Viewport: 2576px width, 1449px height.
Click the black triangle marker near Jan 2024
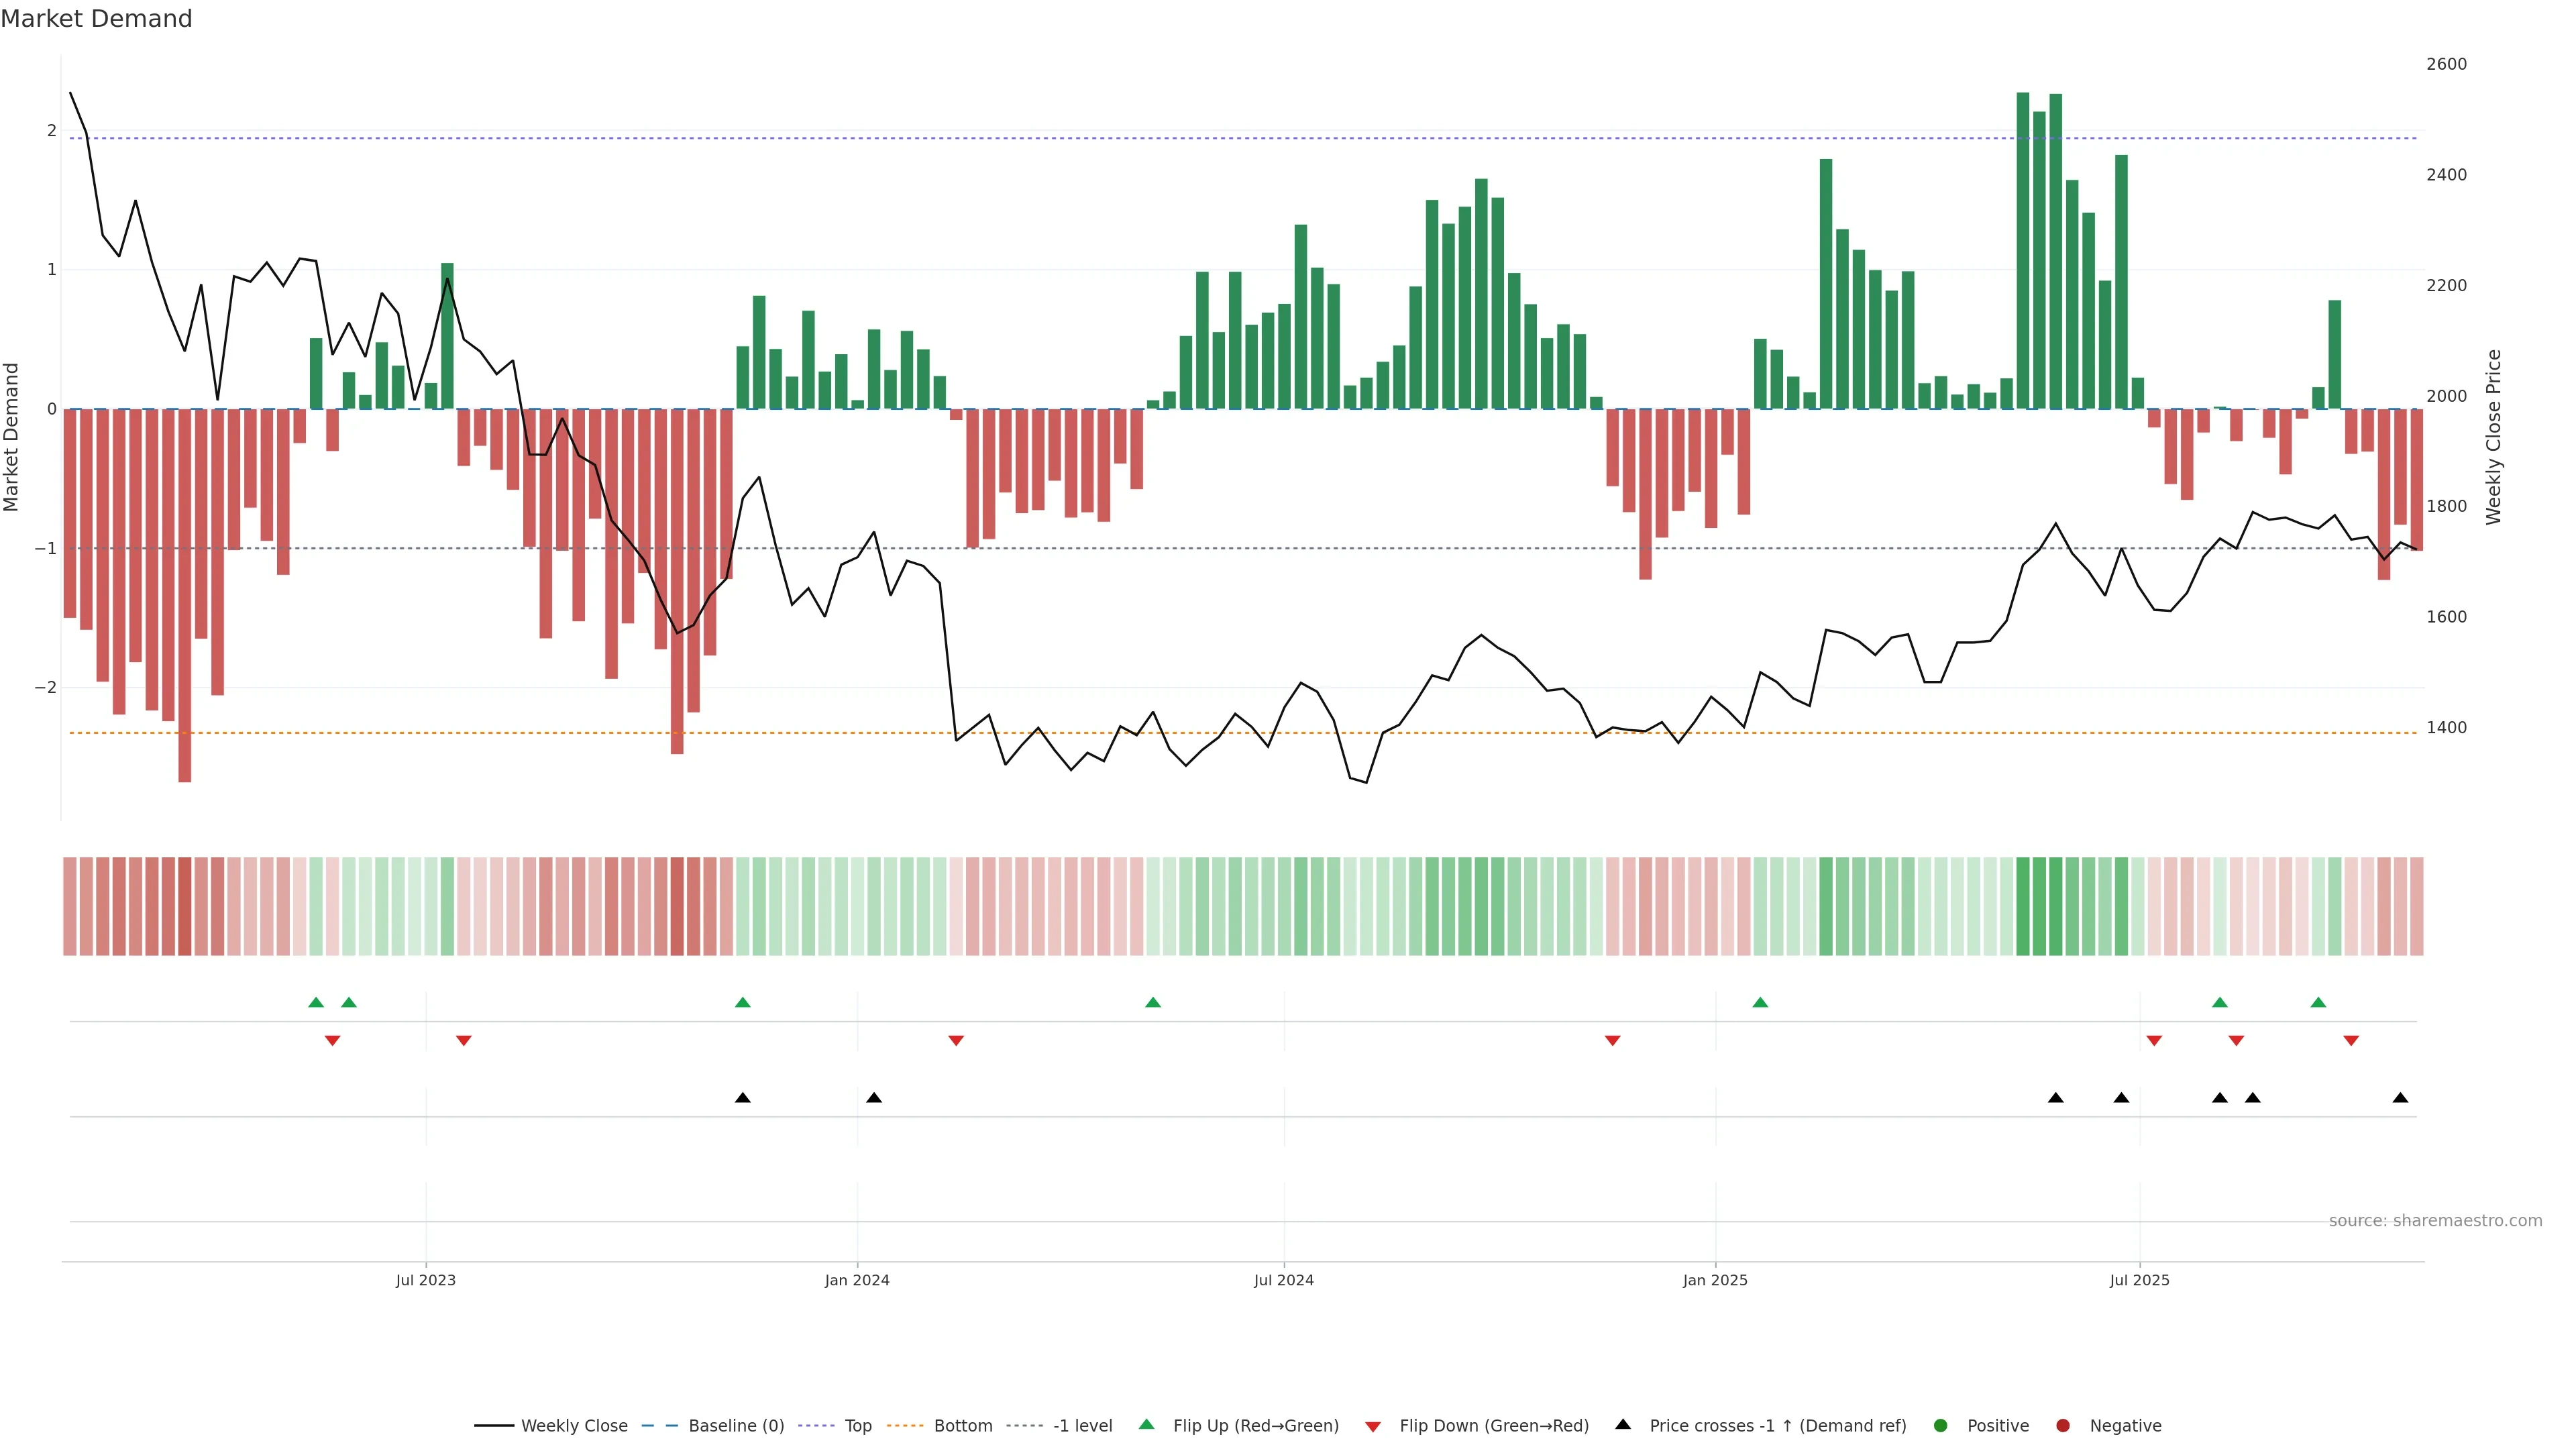coord(874,1098)
